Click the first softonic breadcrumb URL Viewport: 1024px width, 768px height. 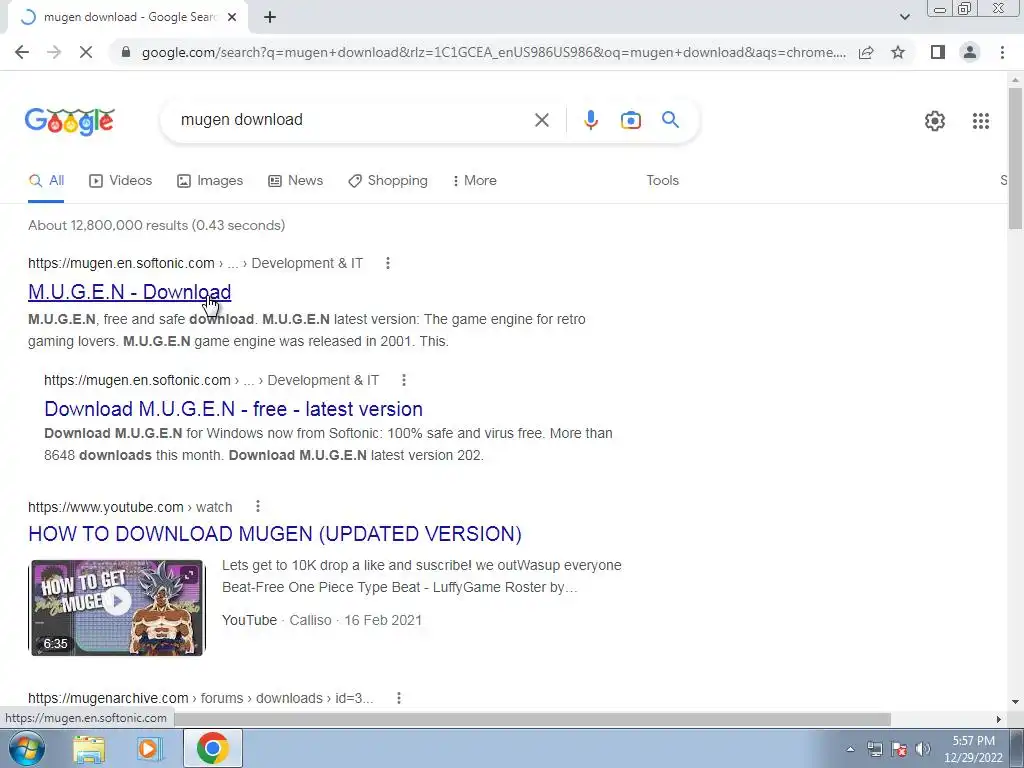coord(195,263)
